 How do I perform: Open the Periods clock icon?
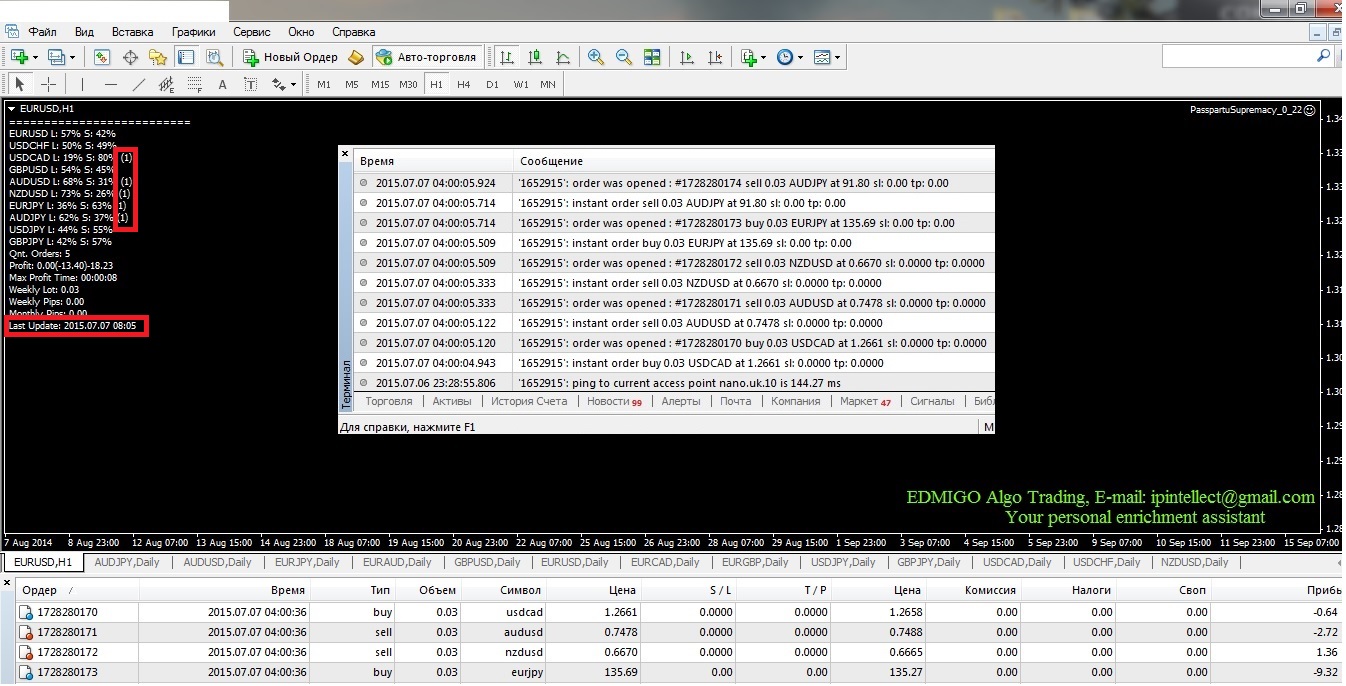784,57
